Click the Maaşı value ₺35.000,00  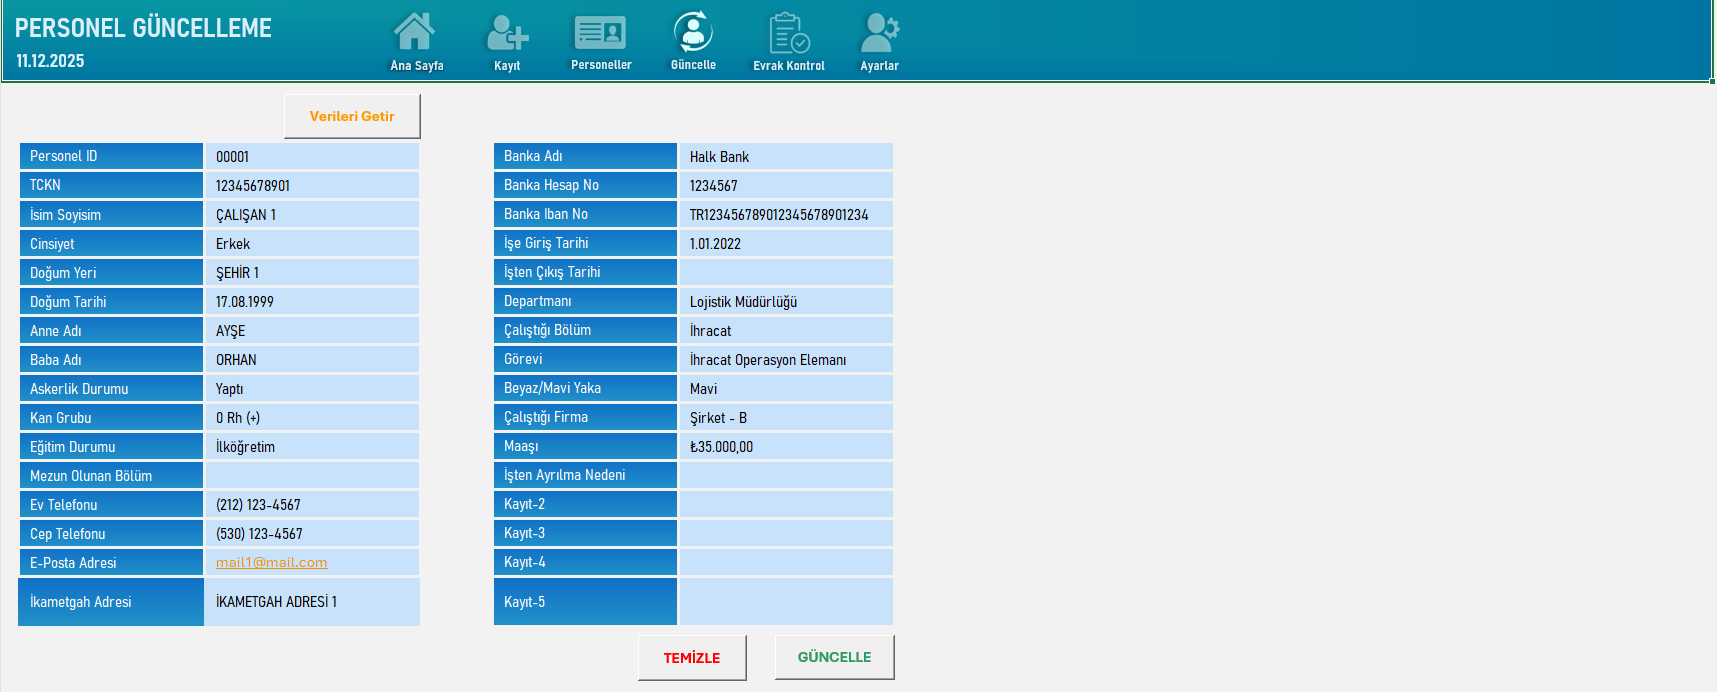pyautogui.click(x=786, y=446)
